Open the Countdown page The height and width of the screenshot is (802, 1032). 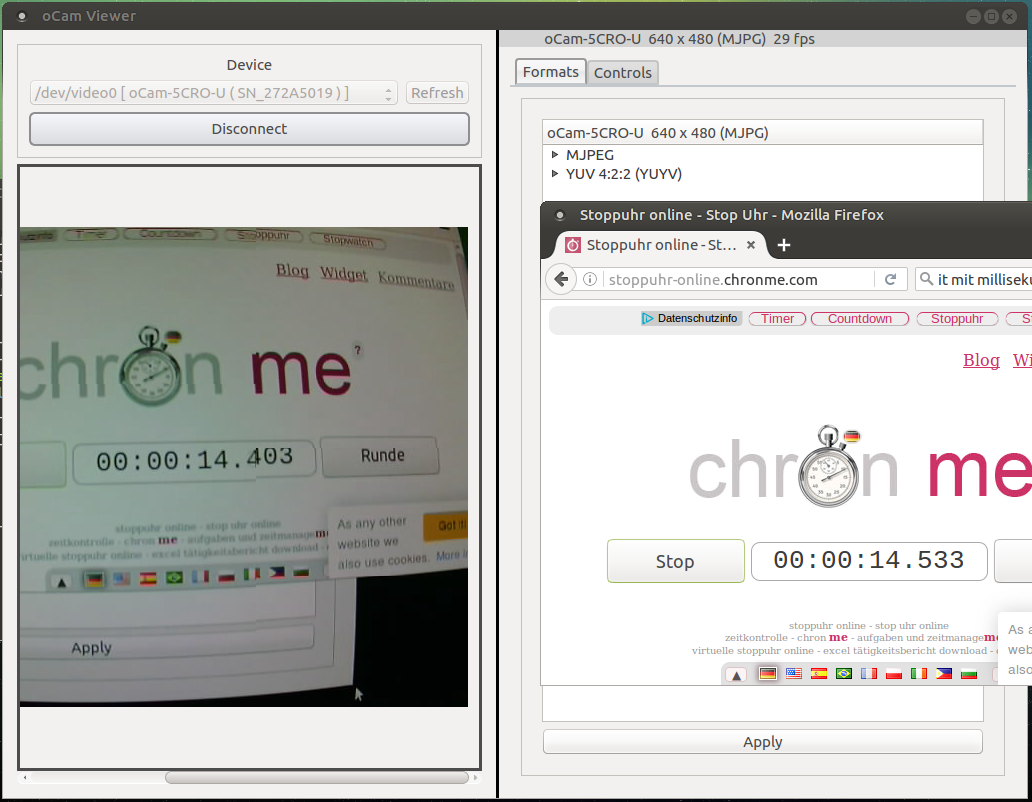860,318
